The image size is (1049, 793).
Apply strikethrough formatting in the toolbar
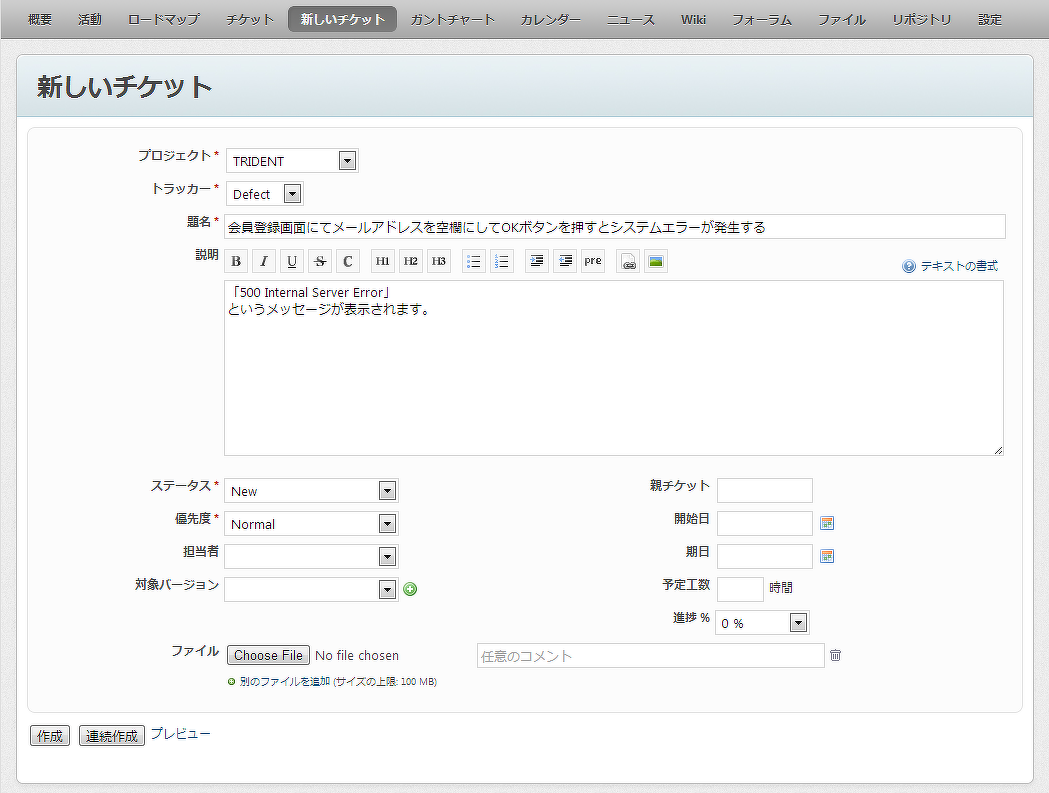tap(319, 260)
